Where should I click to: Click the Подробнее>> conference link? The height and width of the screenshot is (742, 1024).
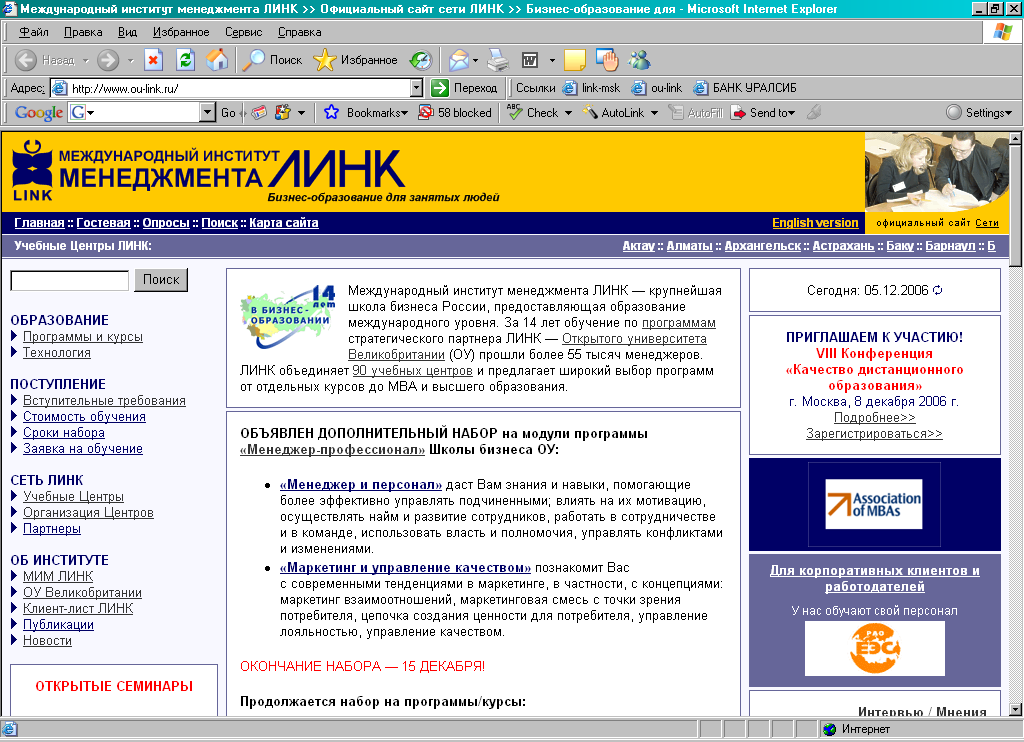(x=874, y=417)
